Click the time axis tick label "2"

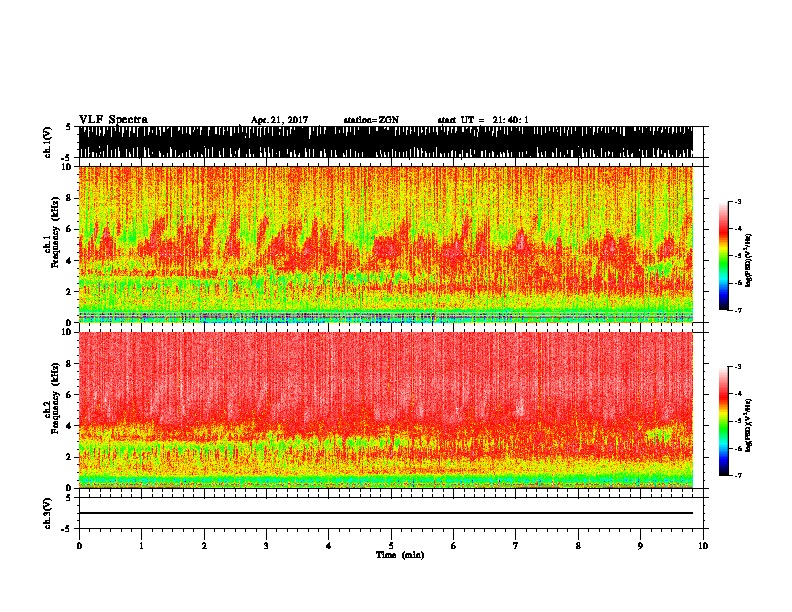pos(204,545)
